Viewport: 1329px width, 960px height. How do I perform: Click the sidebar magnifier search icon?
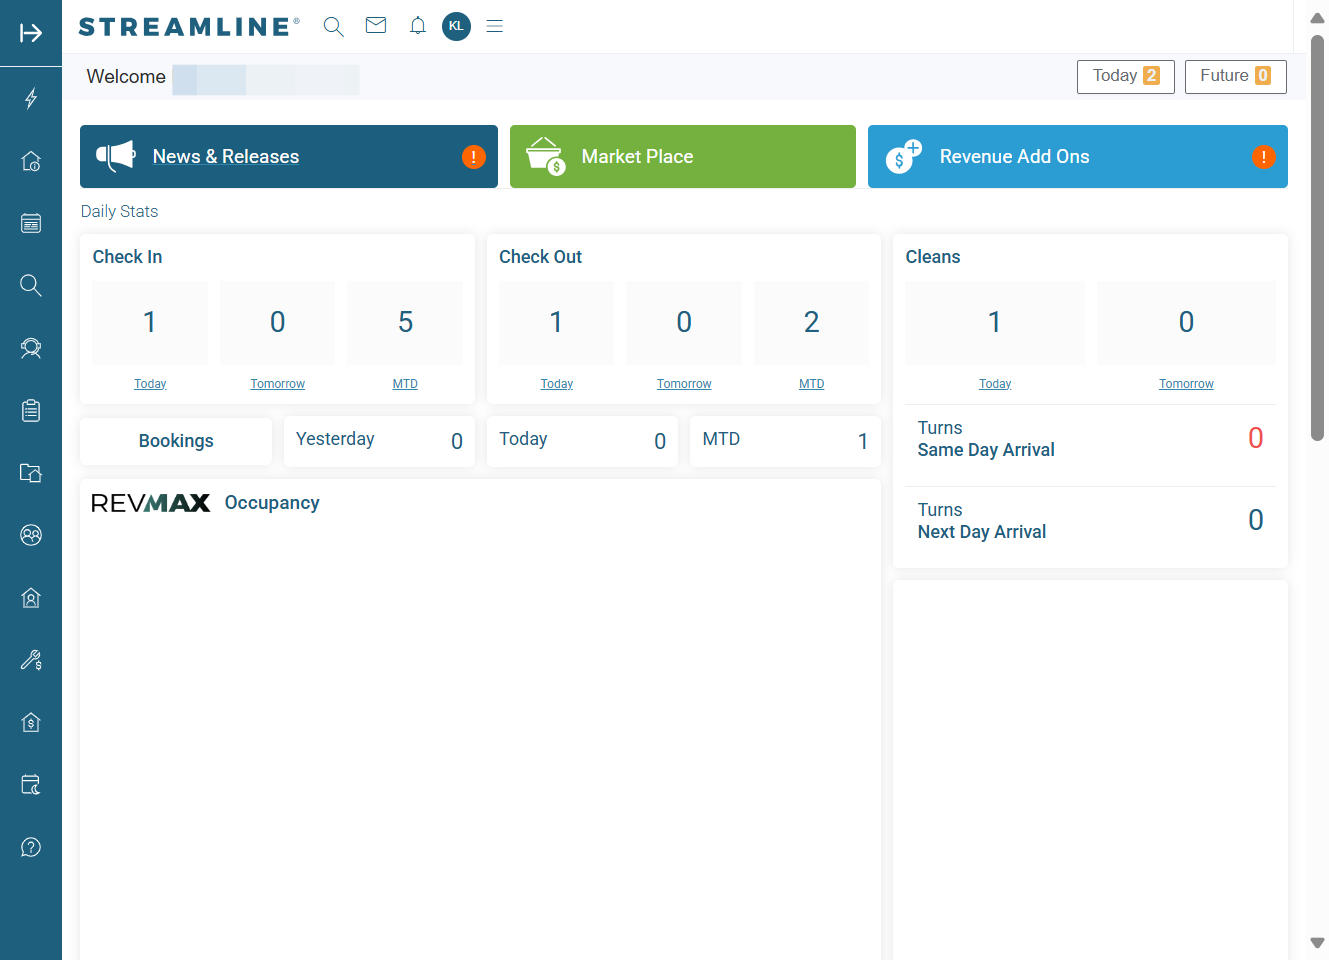(x=31, y=285)
